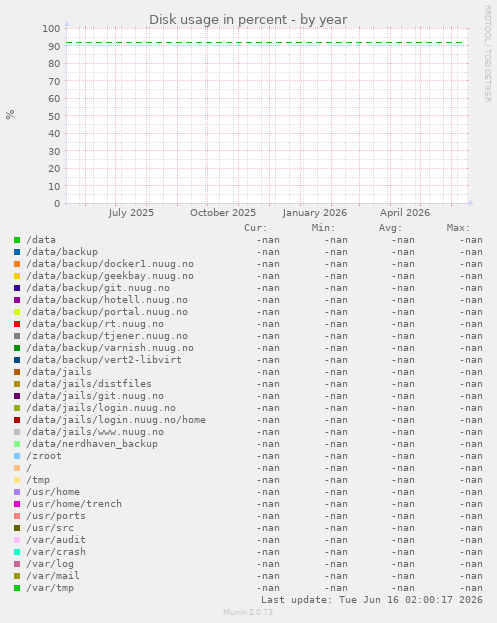Select the /data legend label
497x623 pixels.
click(x=41, y=240)
